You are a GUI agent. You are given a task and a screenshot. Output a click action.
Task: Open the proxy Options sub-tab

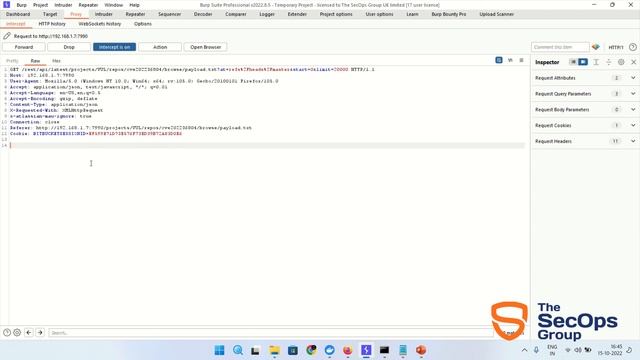(x=142, y=24)
